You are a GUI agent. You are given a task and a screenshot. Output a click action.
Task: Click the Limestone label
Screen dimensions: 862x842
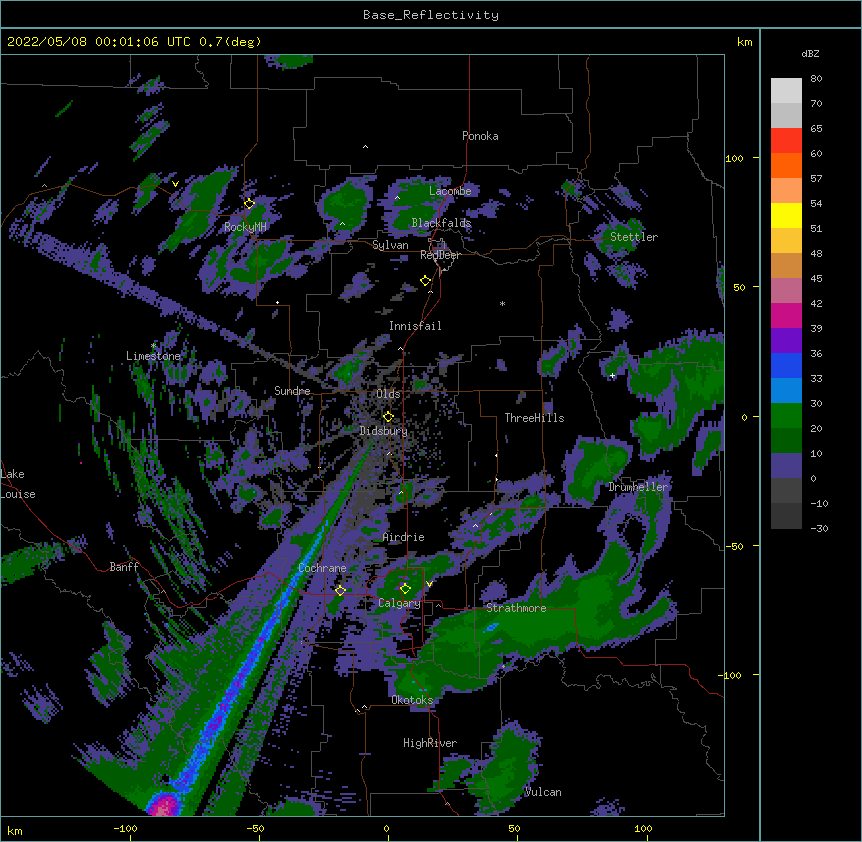coord(153,356)
